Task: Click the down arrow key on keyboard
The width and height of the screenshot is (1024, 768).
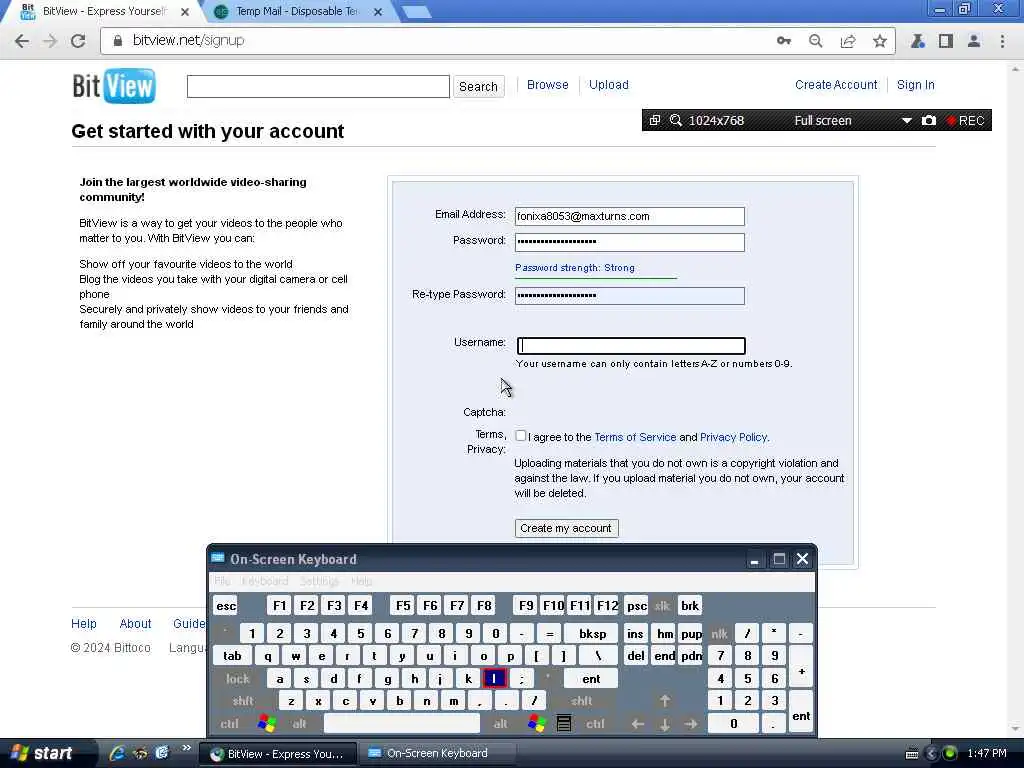Action: (665, 724)
